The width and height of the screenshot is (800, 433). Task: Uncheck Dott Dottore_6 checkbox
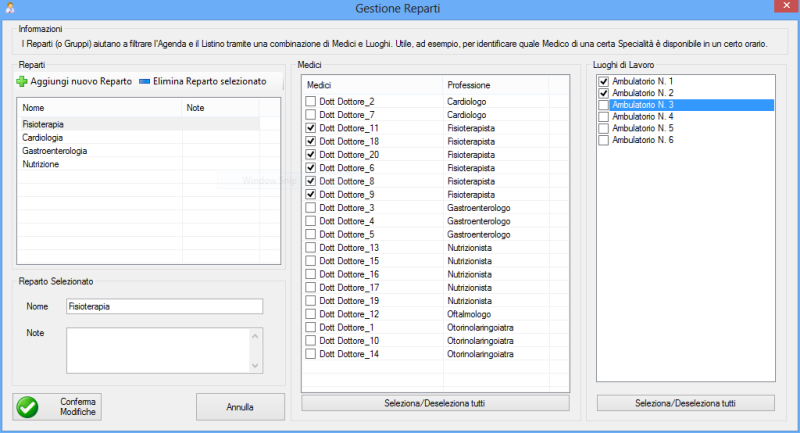pos(311,168)
